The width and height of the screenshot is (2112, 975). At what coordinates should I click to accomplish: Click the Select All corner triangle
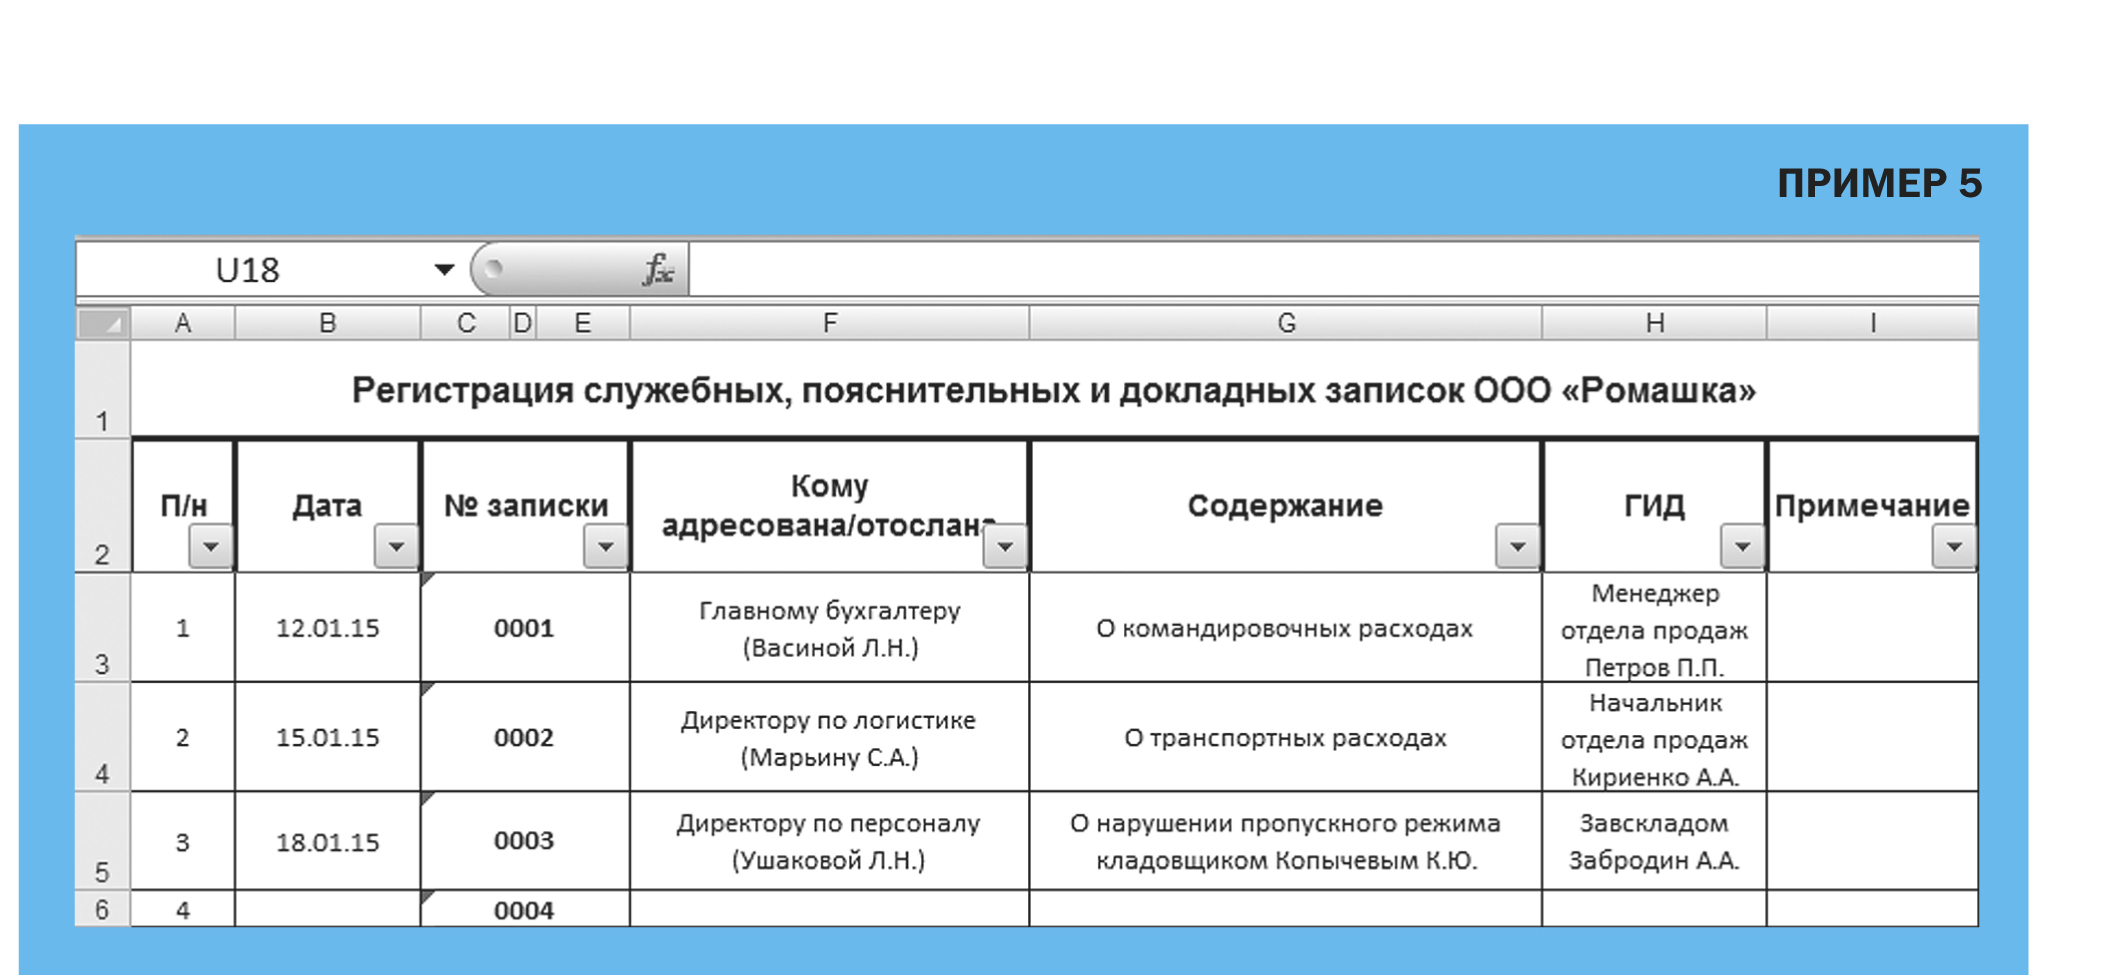[x=104, y=323]
